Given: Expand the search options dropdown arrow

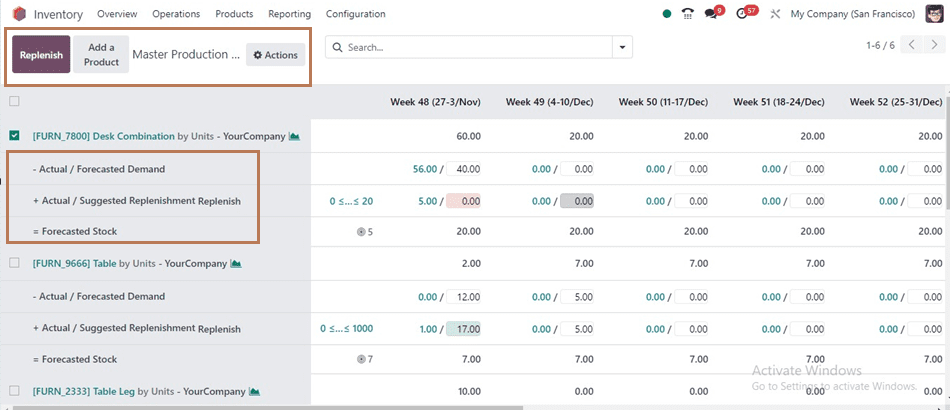Looking at the screenshot, I should tap(622, 47).
